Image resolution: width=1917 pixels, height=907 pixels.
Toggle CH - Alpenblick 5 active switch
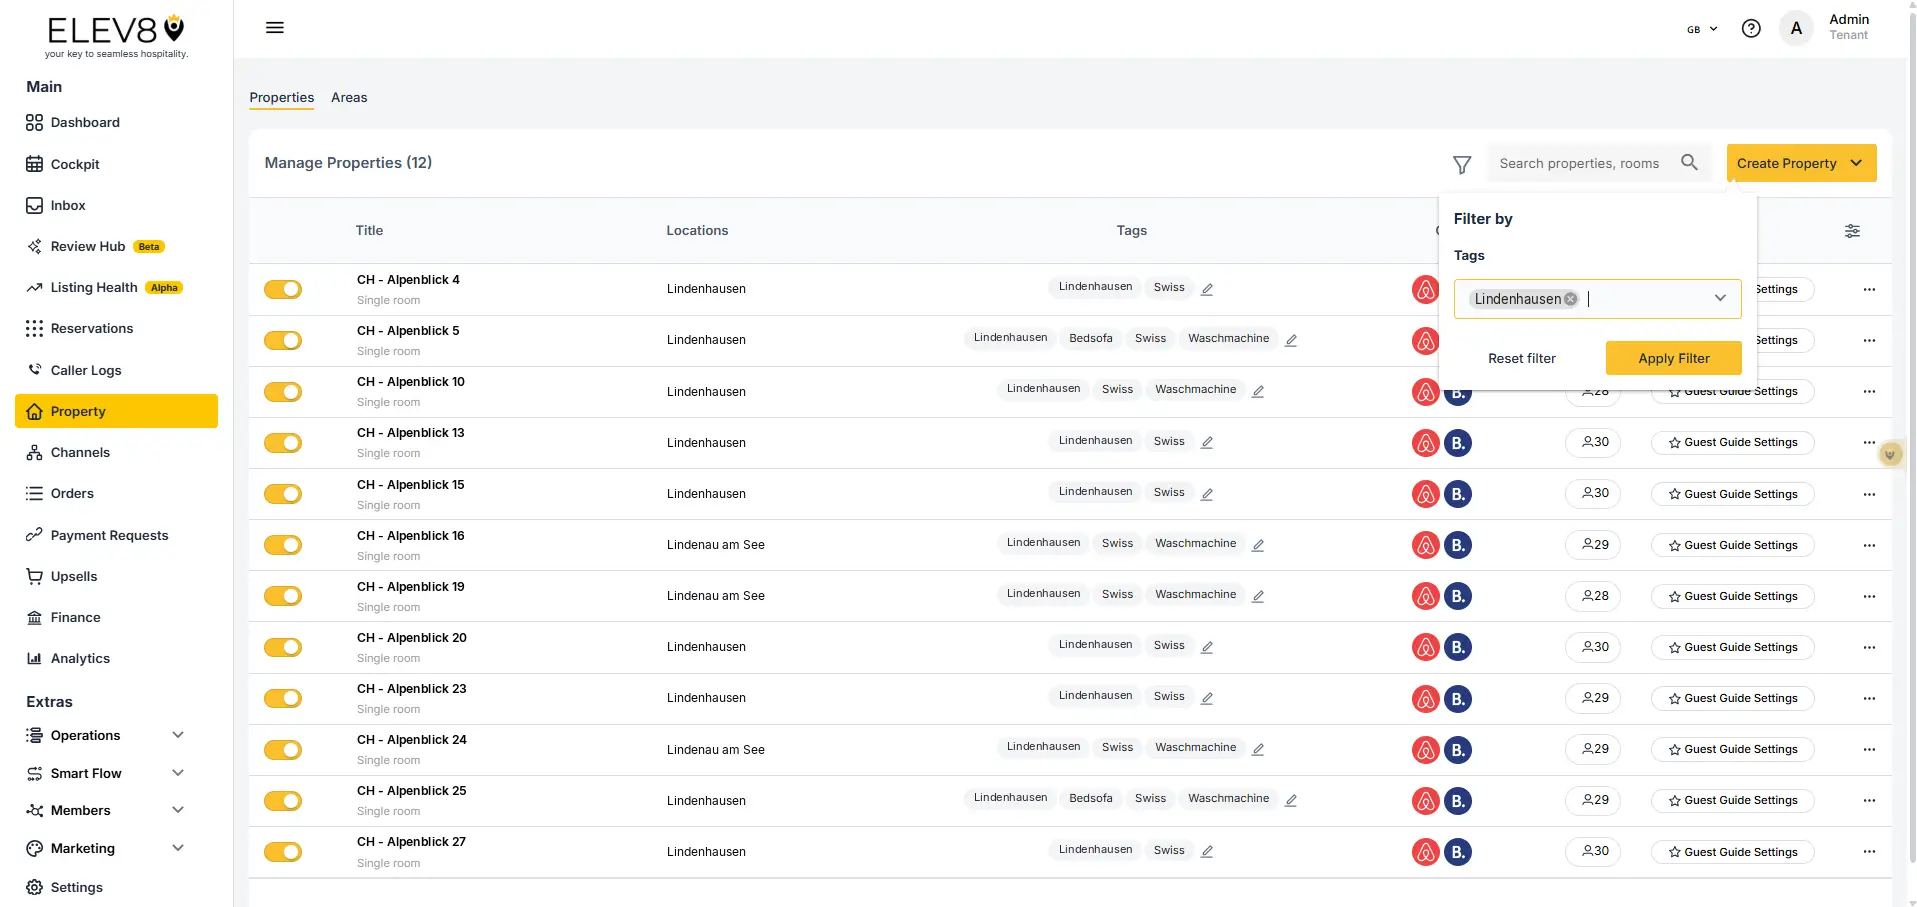[283, 340]
